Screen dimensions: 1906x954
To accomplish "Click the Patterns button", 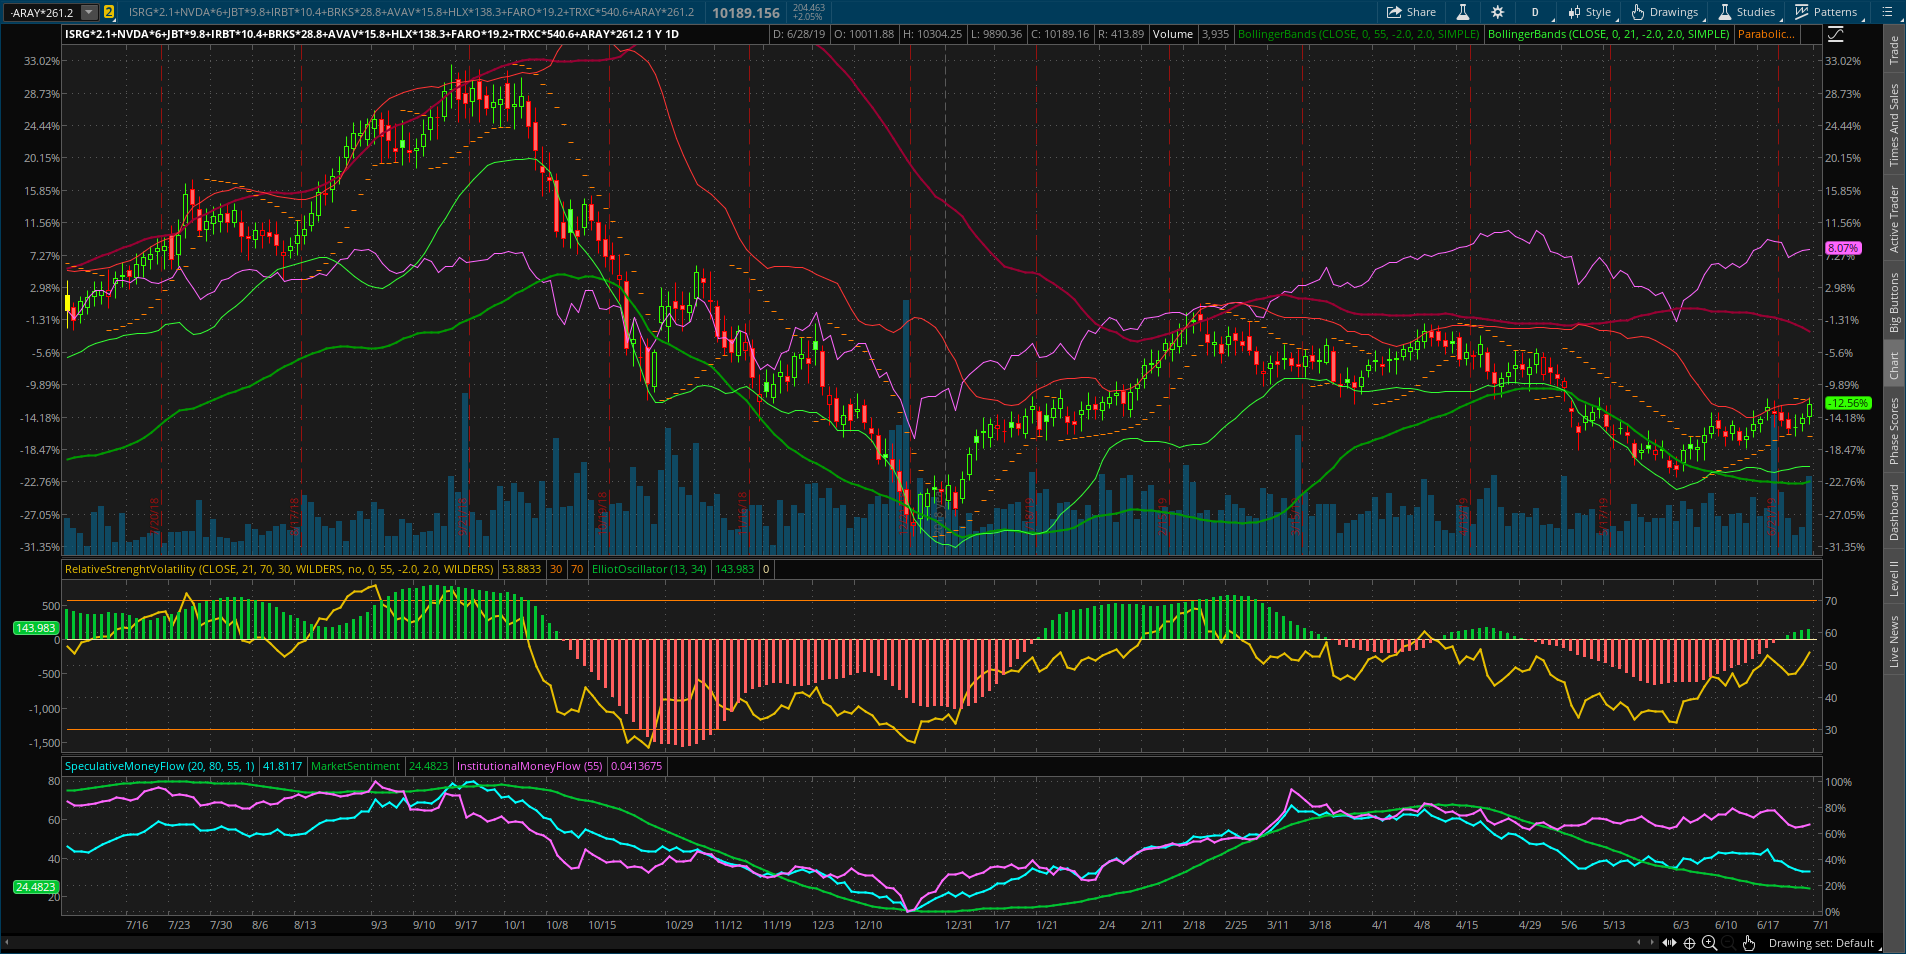I will tap(1826, 12).
